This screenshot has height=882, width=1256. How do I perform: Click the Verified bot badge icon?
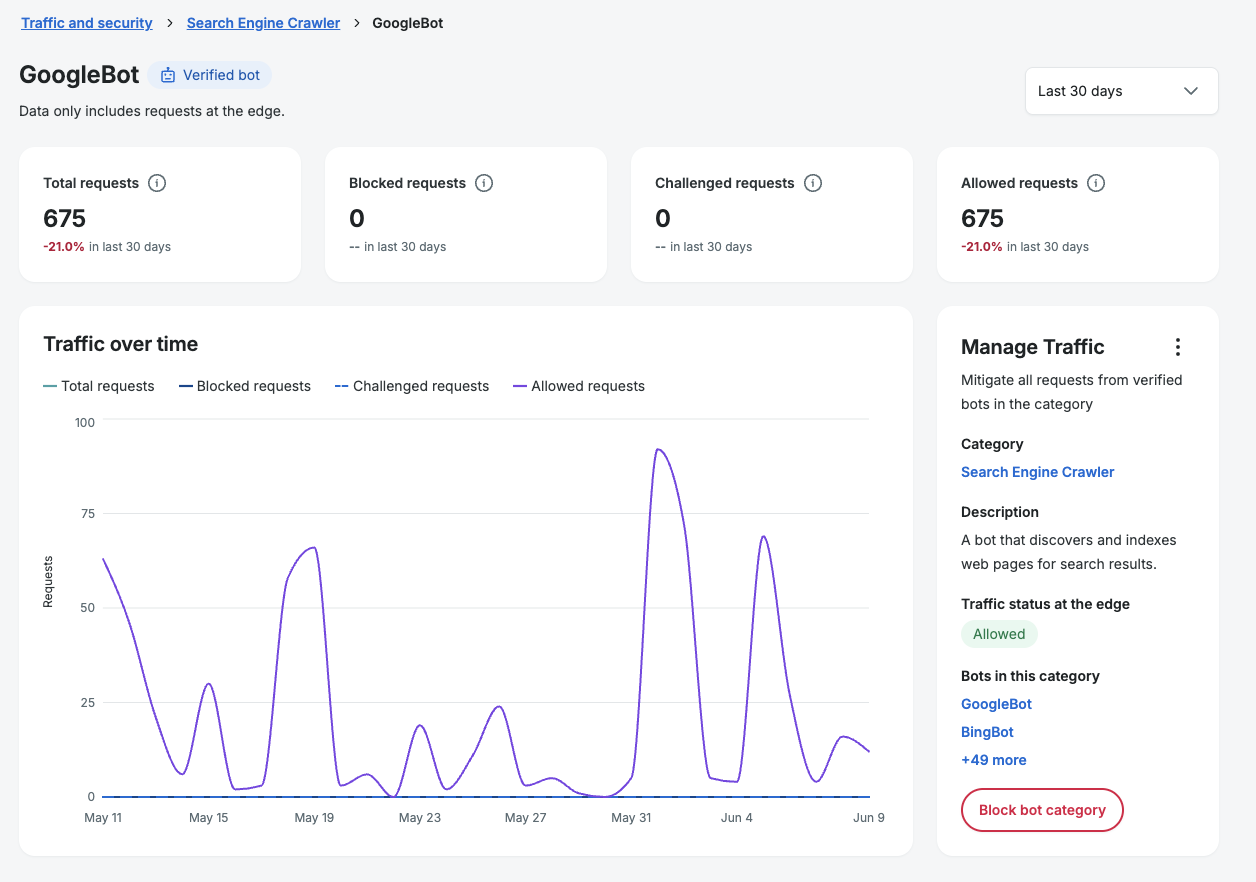pyautogui.click(x=168, y=75)
